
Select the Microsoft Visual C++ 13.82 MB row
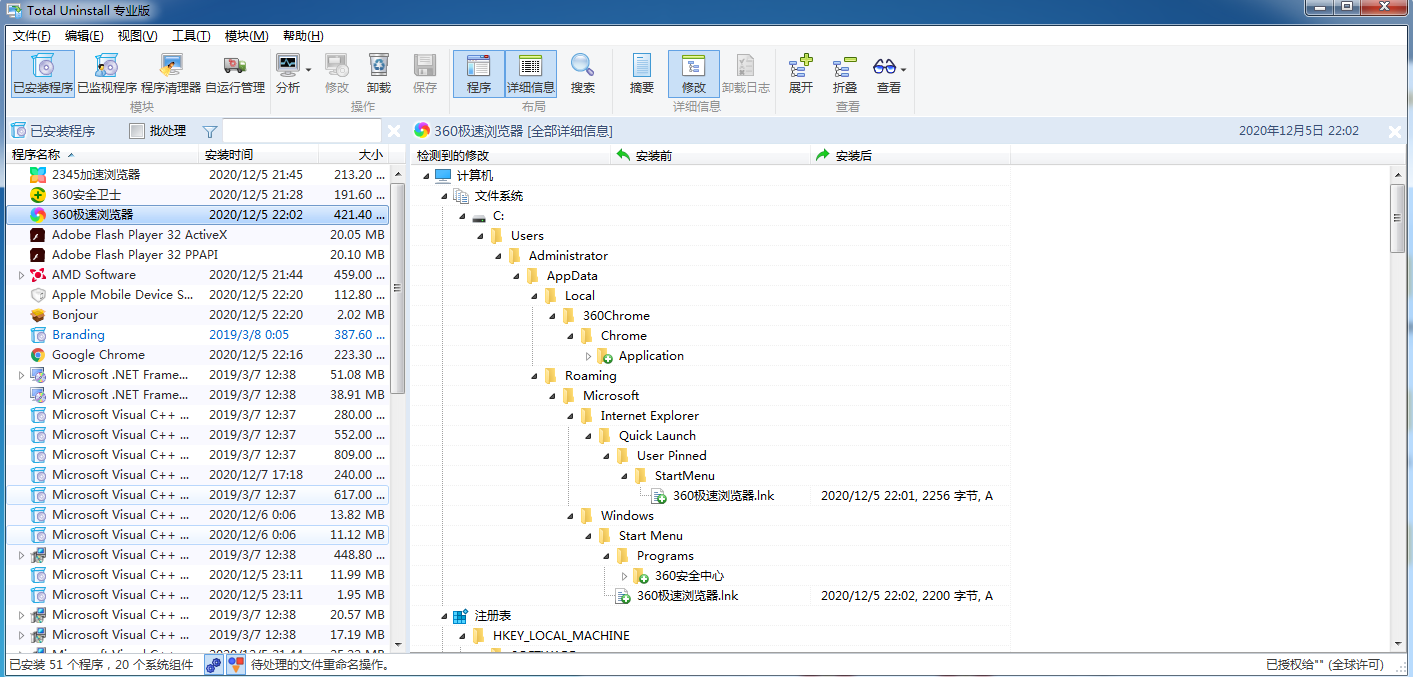click(197, 515)
